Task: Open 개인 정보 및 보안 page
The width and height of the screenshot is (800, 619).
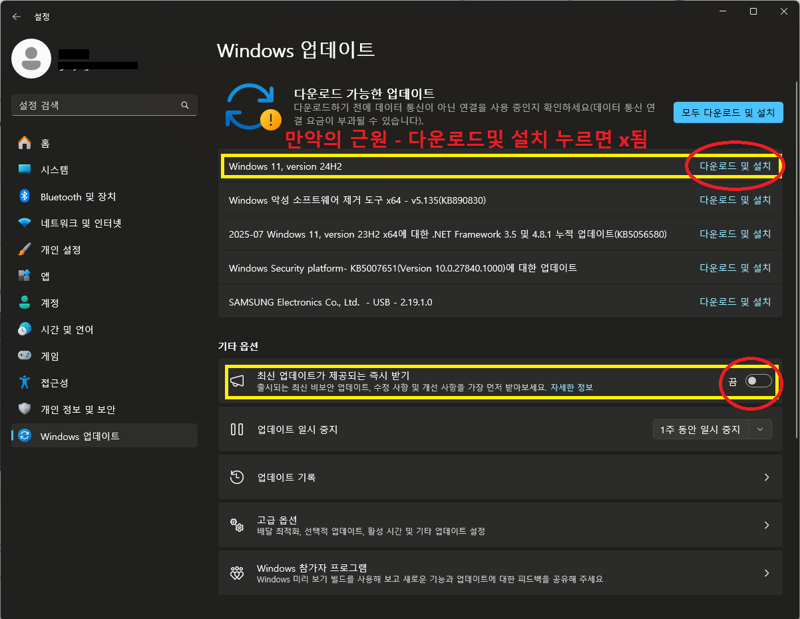Action: pyautogui.click(x=104, y=409)
